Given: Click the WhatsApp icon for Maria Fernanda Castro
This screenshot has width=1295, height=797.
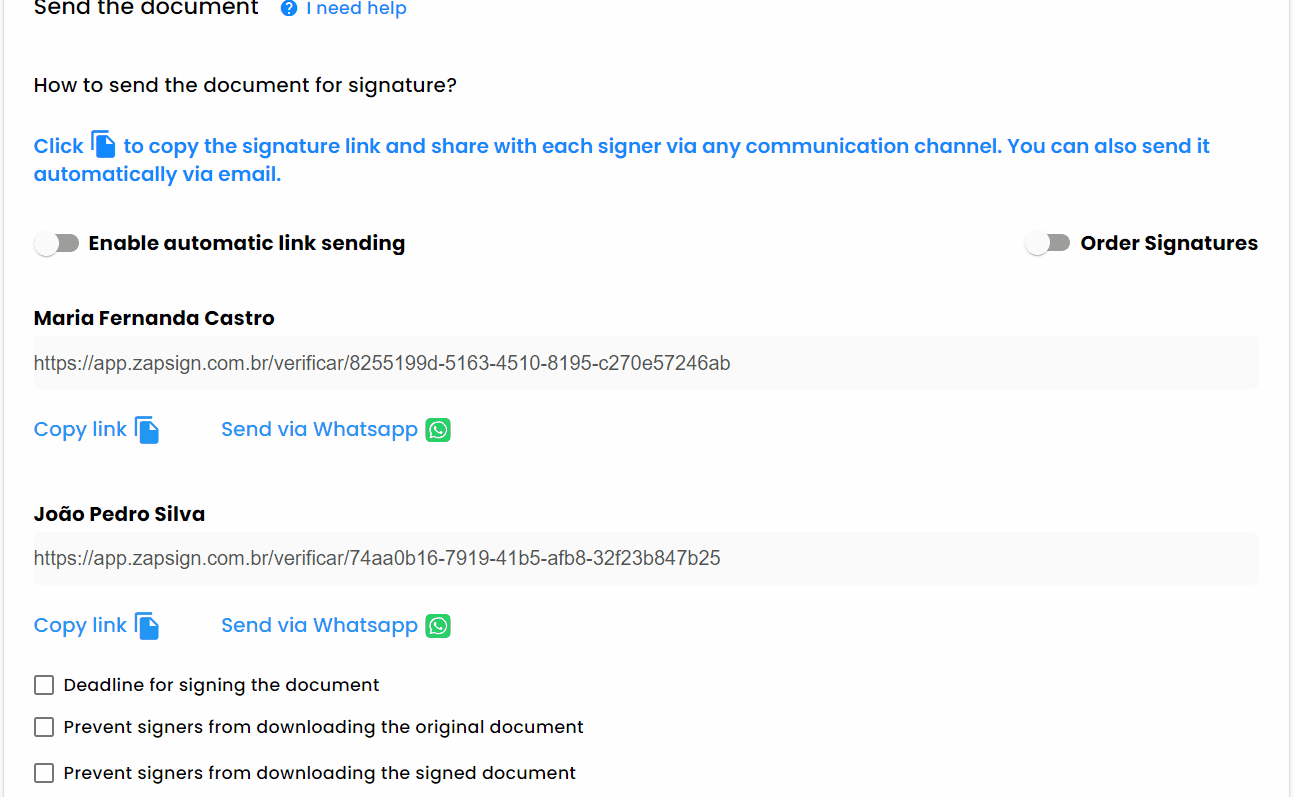Looking at the screenshot, I should point(438,429).
